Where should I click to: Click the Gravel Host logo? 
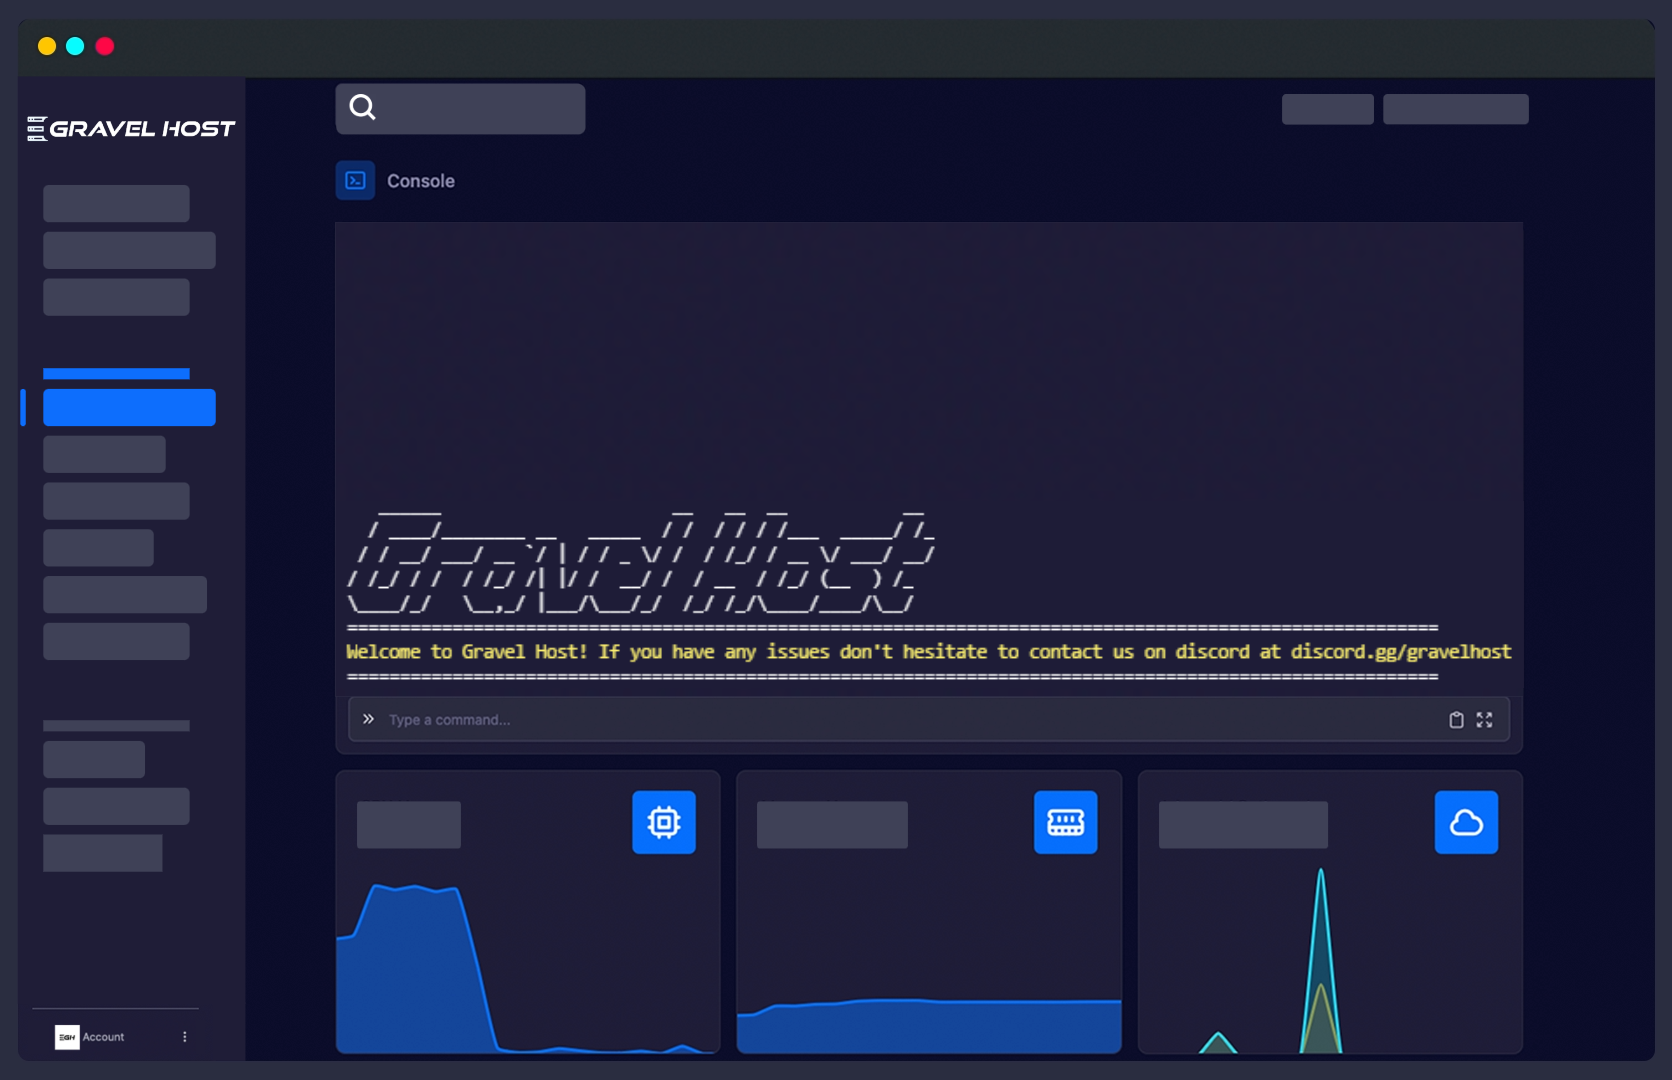pos(130,127)
